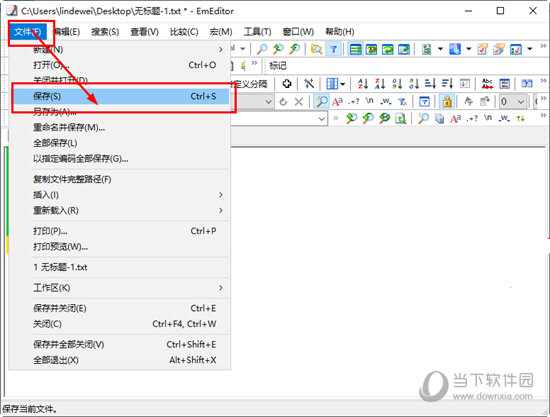550x417 pixels.
Task: Expand the overflow chevron left of the 标记 toolbar
Action: pos(254,63)
